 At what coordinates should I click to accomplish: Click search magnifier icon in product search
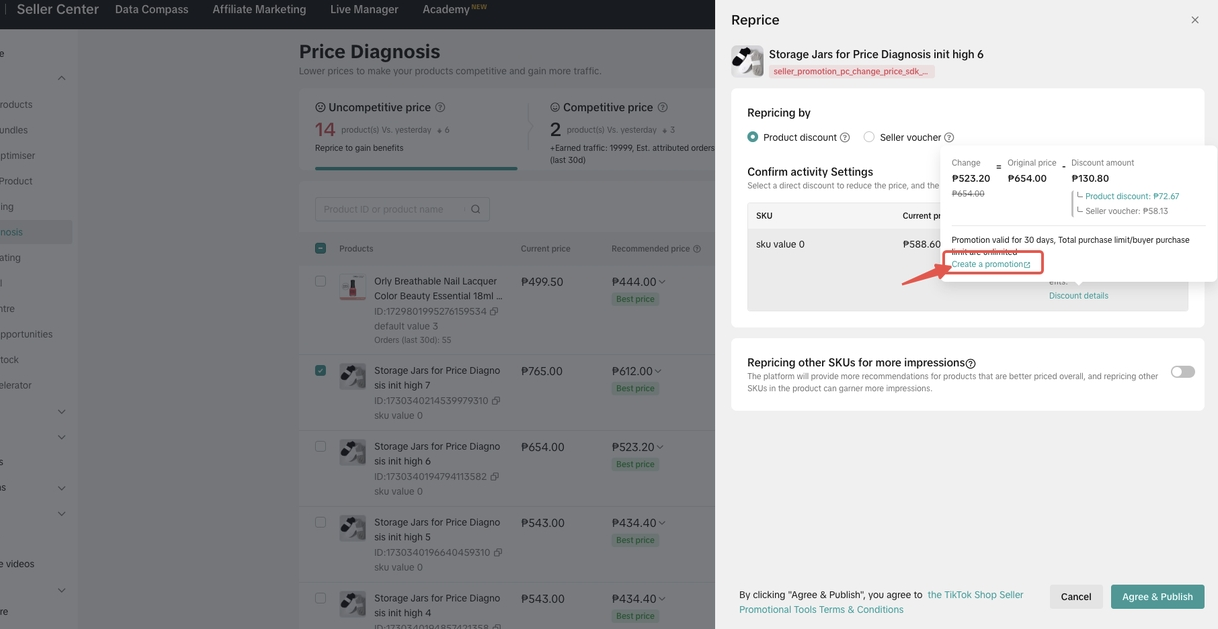click(x=476, y=209)
